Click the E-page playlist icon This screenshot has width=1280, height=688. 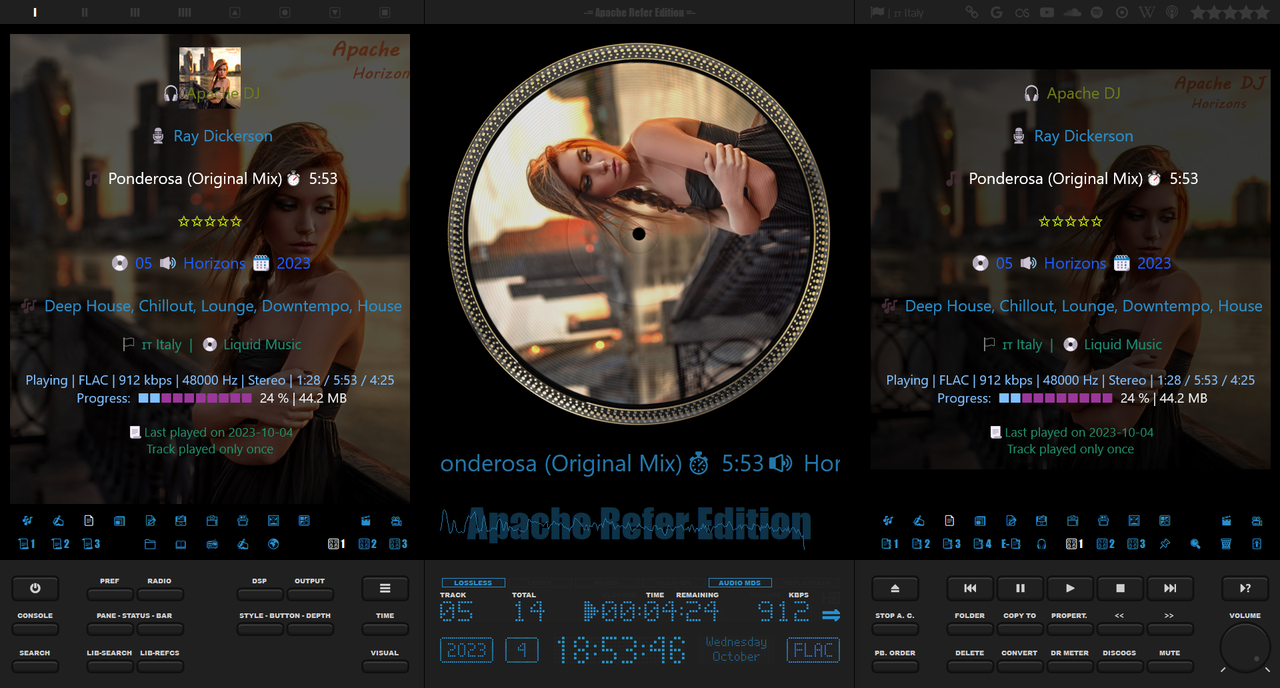click(x=1011, y=544)
